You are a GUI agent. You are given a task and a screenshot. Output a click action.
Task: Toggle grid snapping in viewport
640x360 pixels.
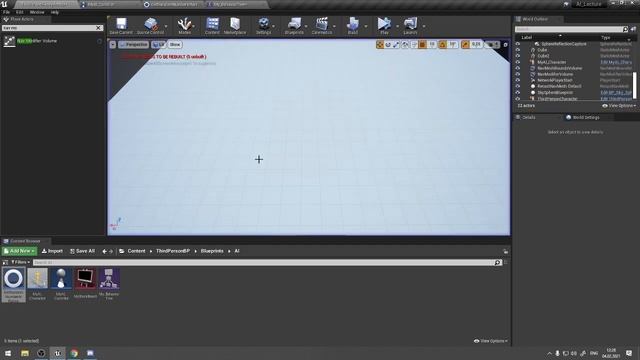pyautogui.click(x=423, y=44)
